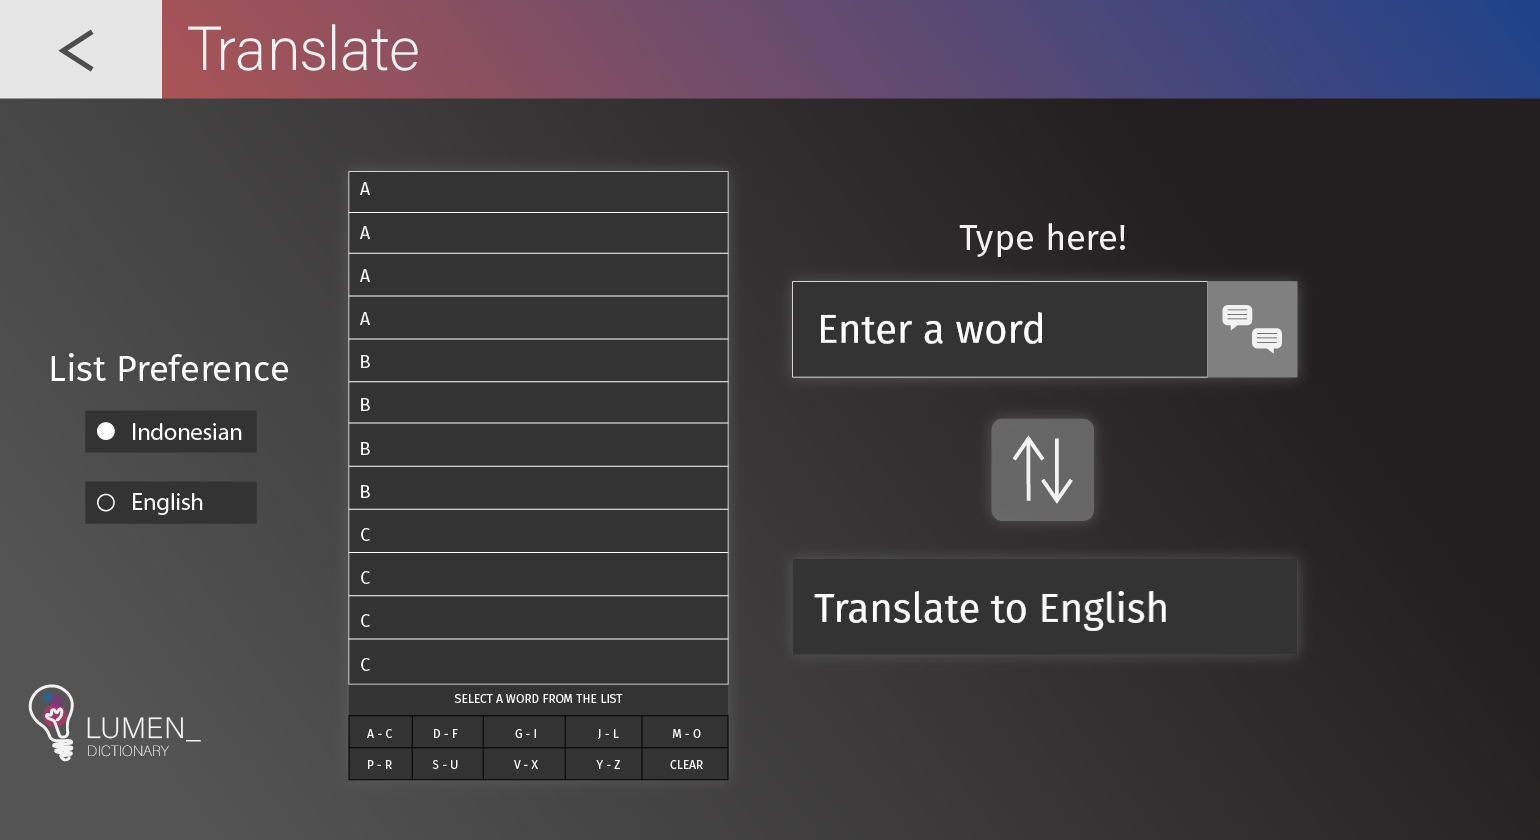The width and height of the screenshot is (1540, 840).
Task: Click the Enter a word text field
Action: point(999,329)
